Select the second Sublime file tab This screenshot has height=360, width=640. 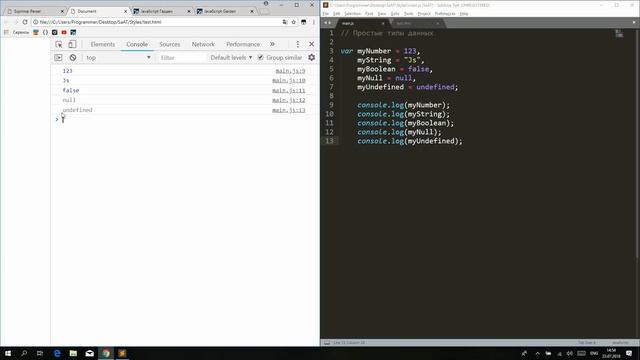[x=417, y=23]
